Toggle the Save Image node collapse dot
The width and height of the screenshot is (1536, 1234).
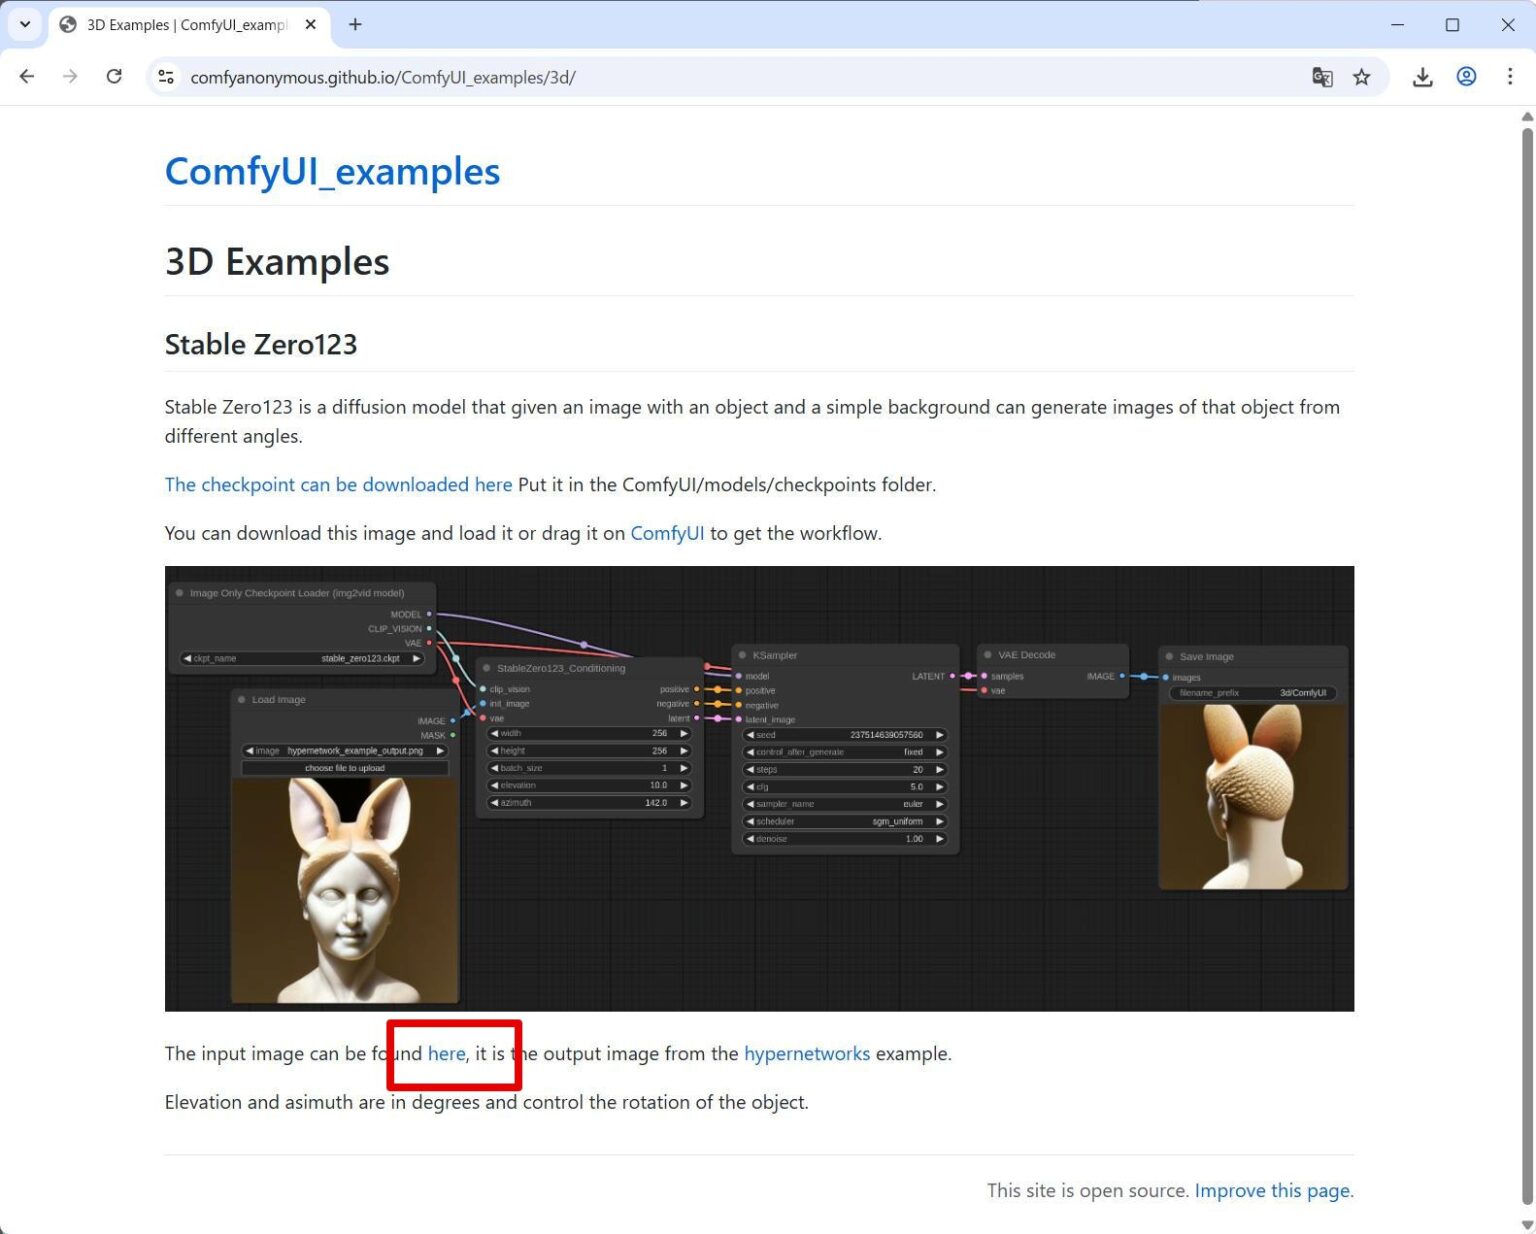pyautogui.click(x=1170, y=656)
